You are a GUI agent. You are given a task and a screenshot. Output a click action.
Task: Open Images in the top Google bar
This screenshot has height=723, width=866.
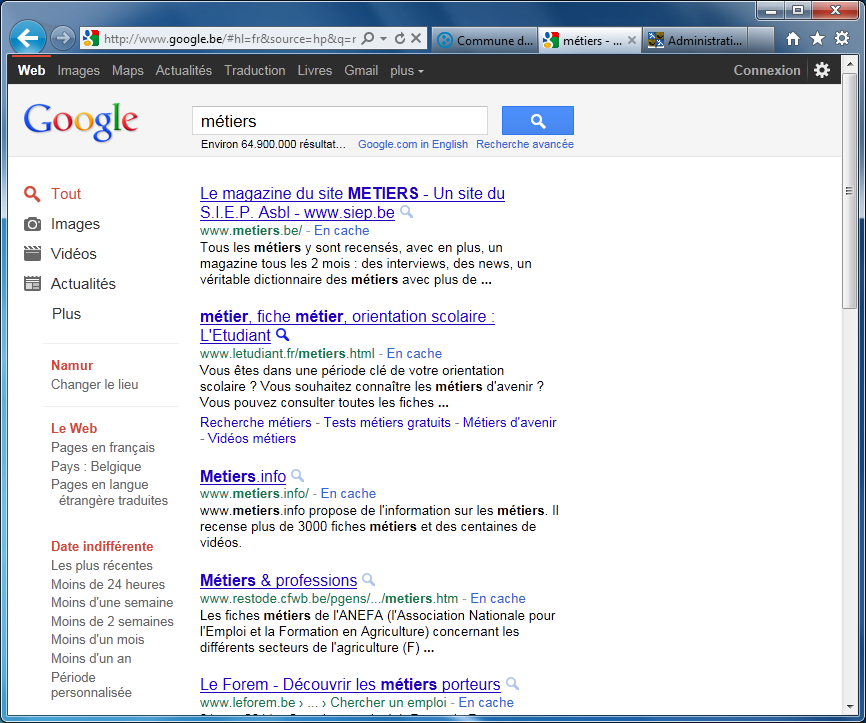pos(78,71)
